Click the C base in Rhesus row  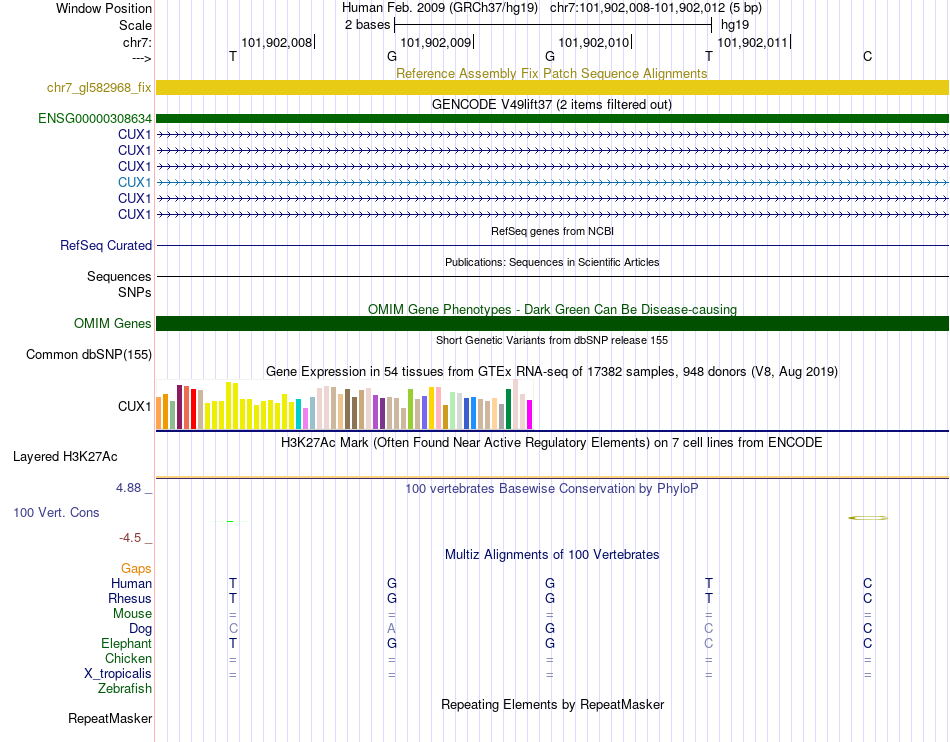(x=868, y=598)
